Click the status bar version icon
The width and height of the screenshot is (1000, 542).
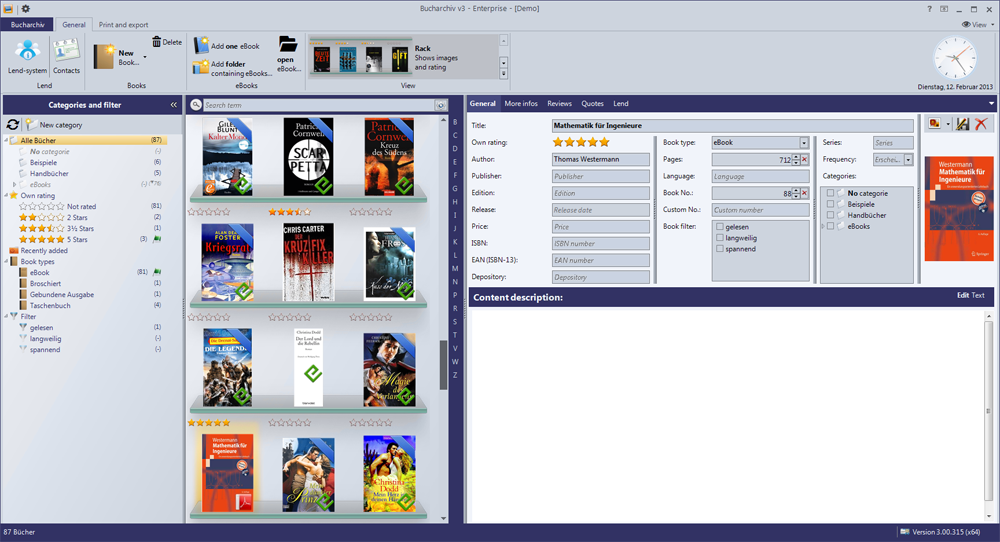click(x=904, y=531)
